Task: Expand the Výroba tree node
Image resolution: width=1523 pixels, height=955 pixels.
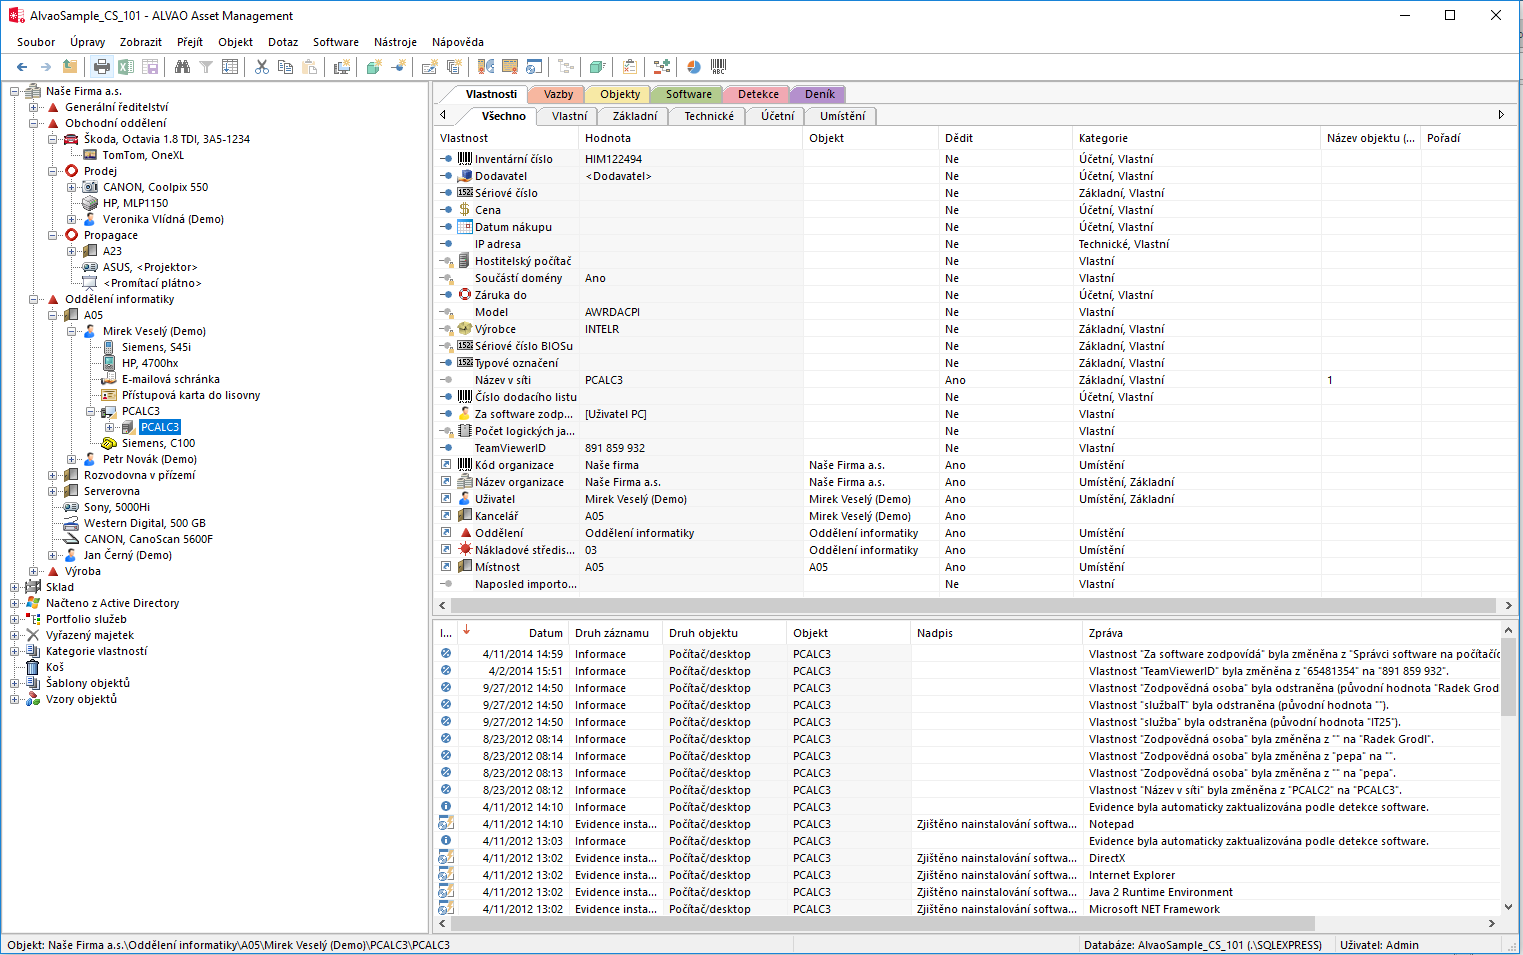Action: pos(34,571)
